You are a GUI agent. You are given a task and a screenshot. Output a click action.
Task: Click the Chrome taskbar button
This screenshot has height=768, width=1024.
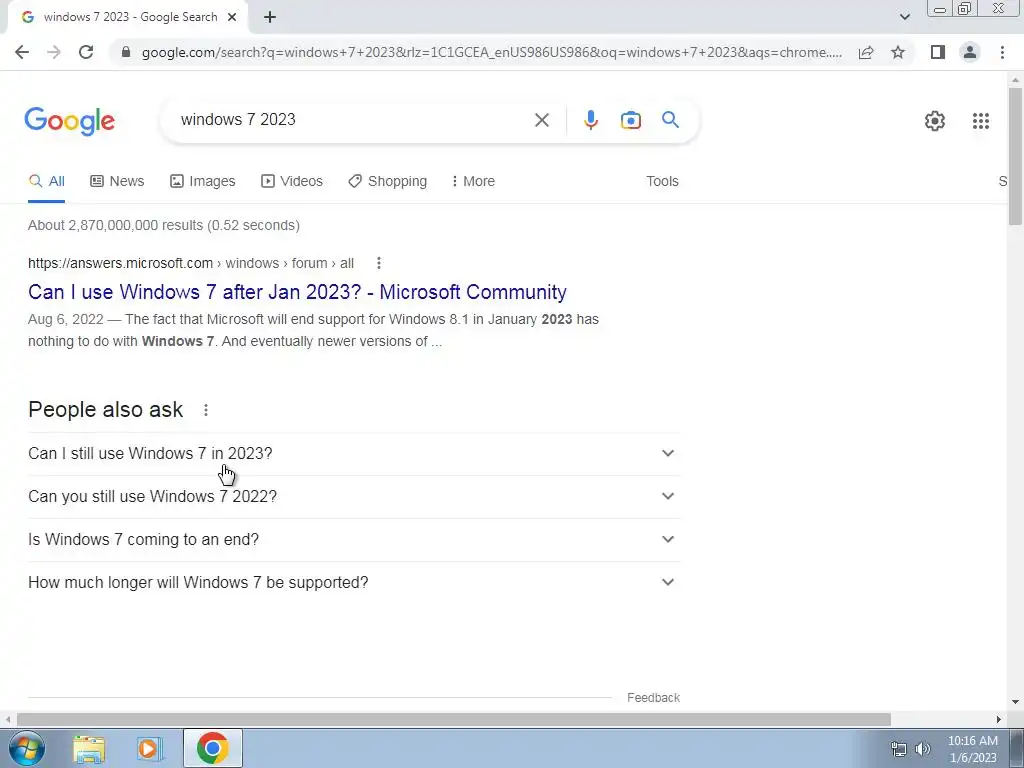212,748
